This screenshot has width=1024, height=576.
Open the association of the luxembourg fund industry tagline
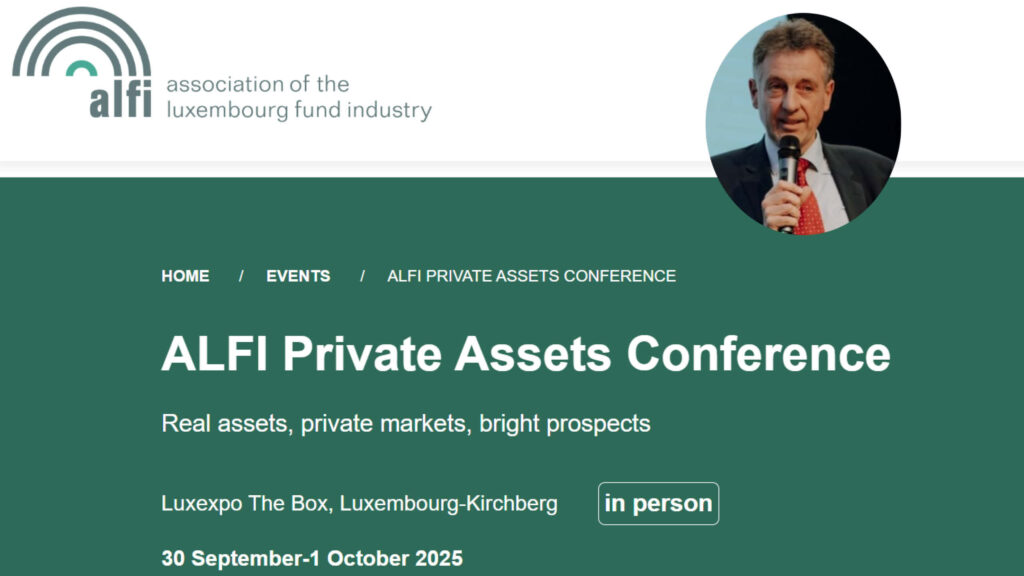[x=298, y=97]
